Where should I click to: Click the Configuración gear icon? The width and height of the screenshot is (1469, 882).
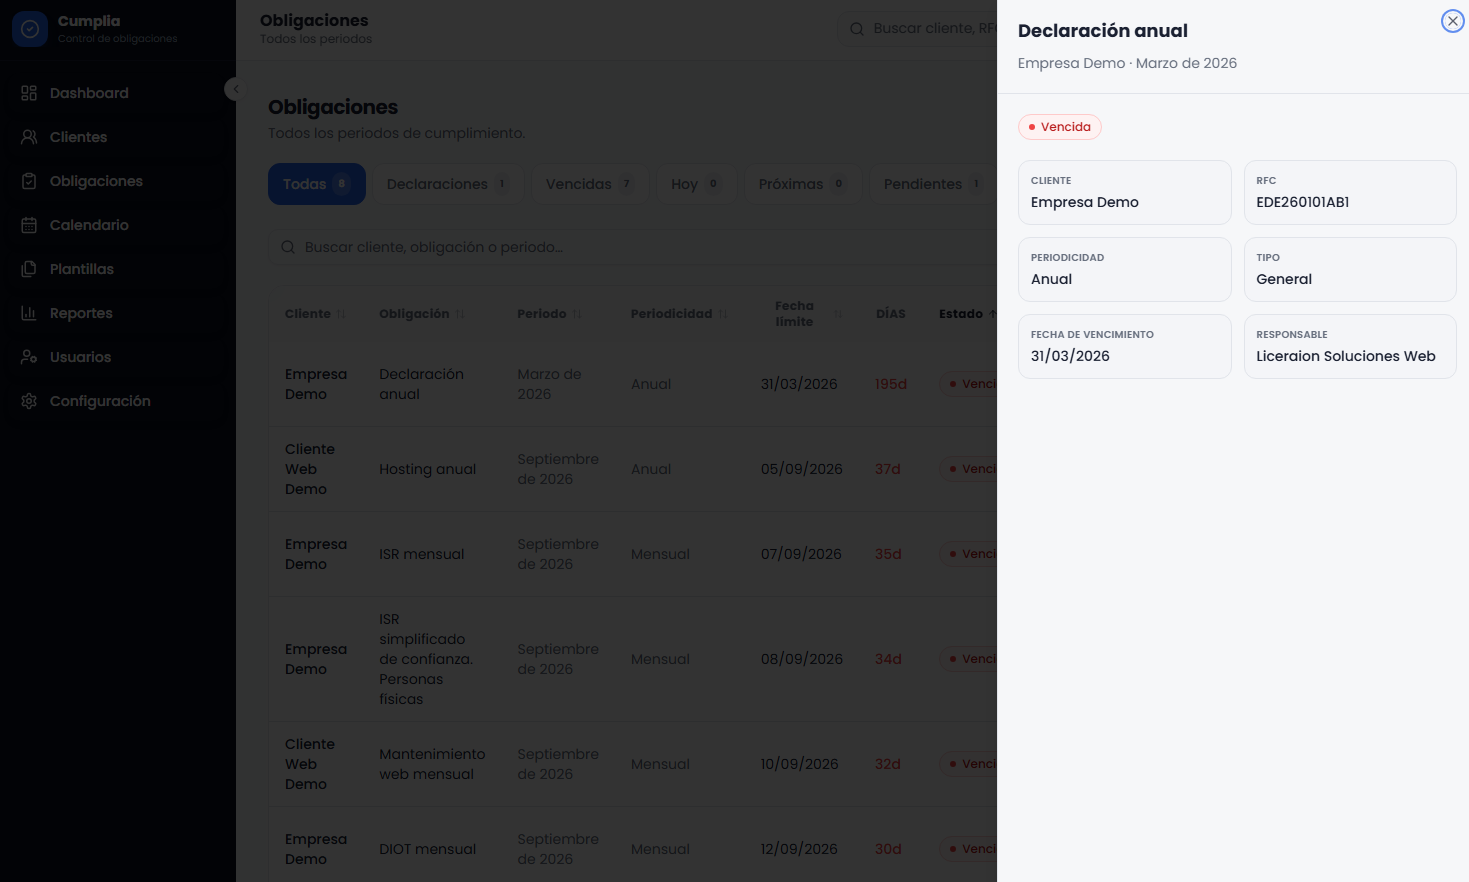[29, 401]
